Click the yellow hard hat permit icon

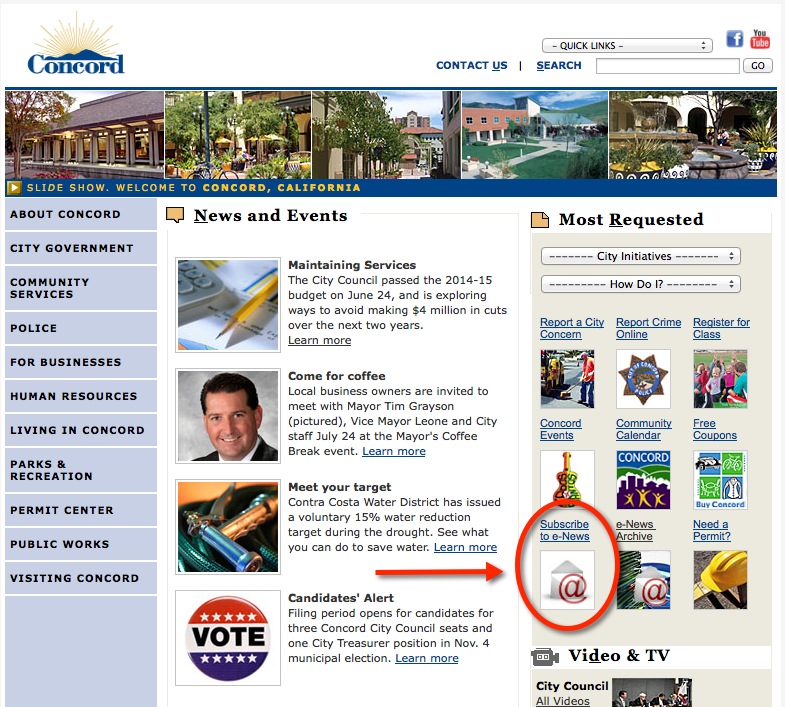point(720,580)
